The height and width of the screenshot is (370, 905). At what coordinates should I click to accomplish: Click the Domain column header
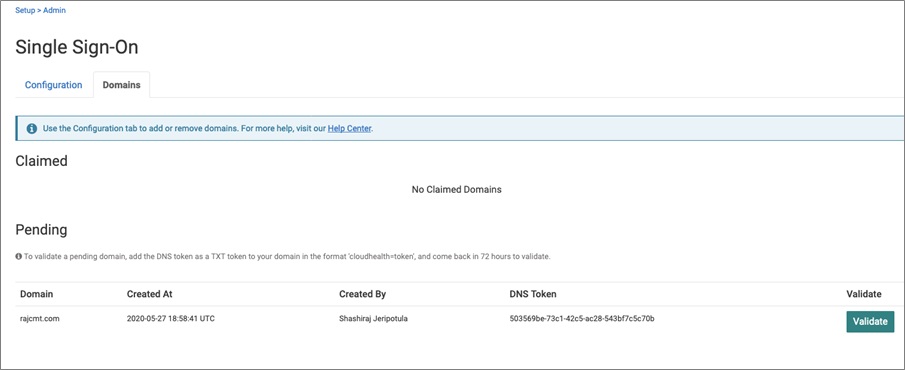[x=36, y=294]
